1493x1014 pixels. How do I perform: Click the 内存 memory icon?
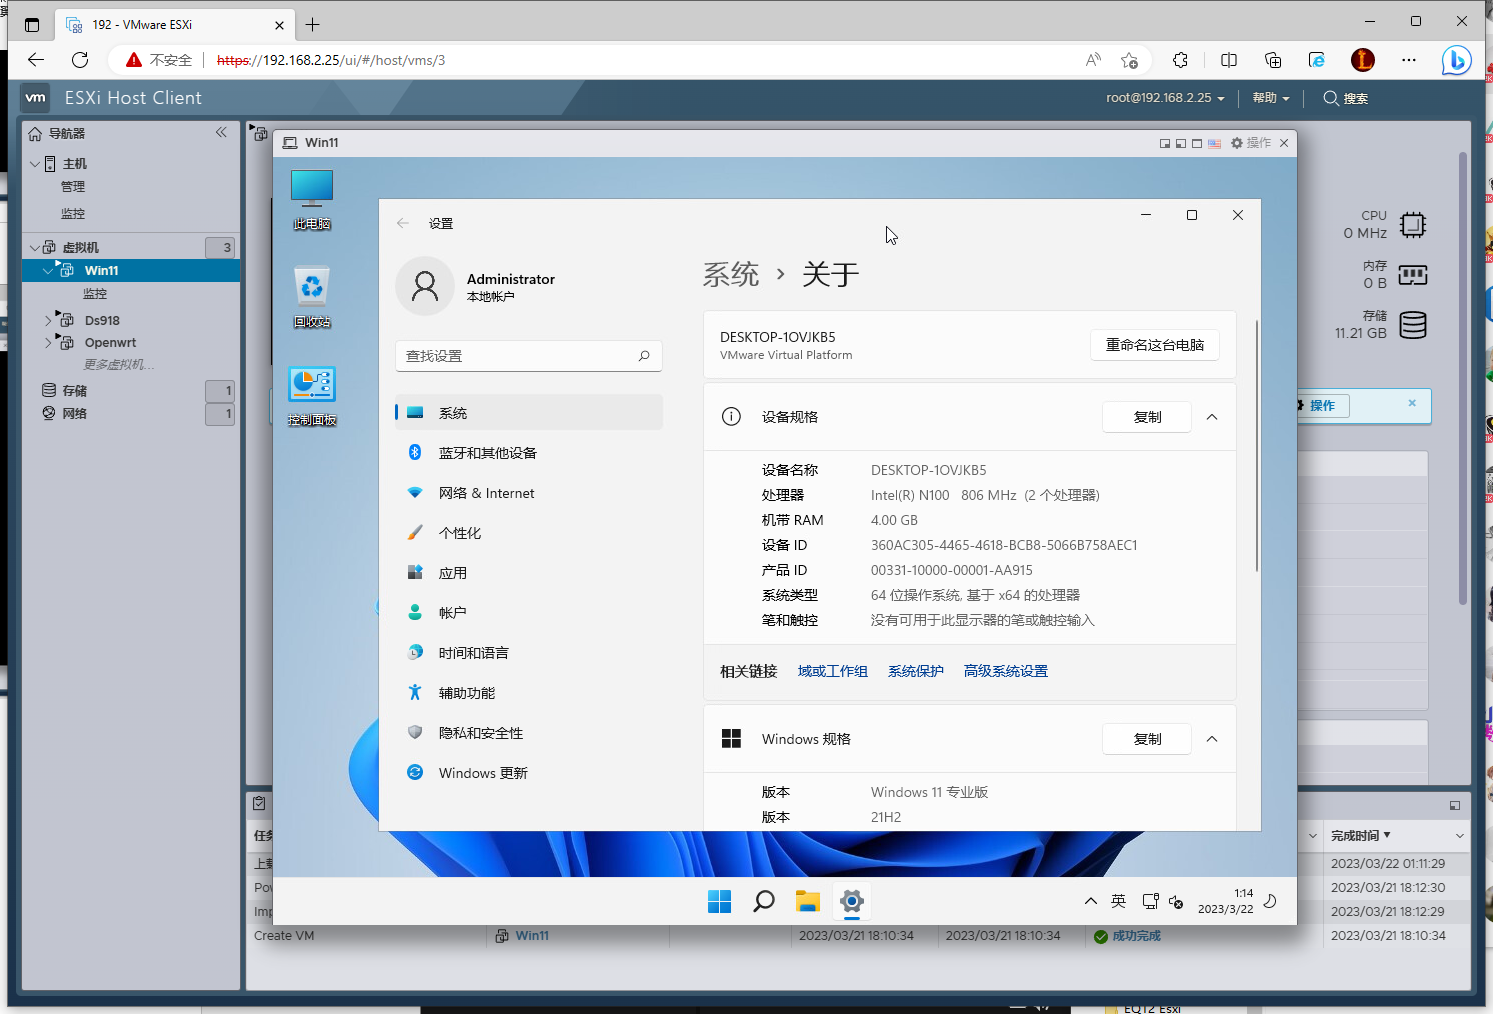click(1413, 275)
